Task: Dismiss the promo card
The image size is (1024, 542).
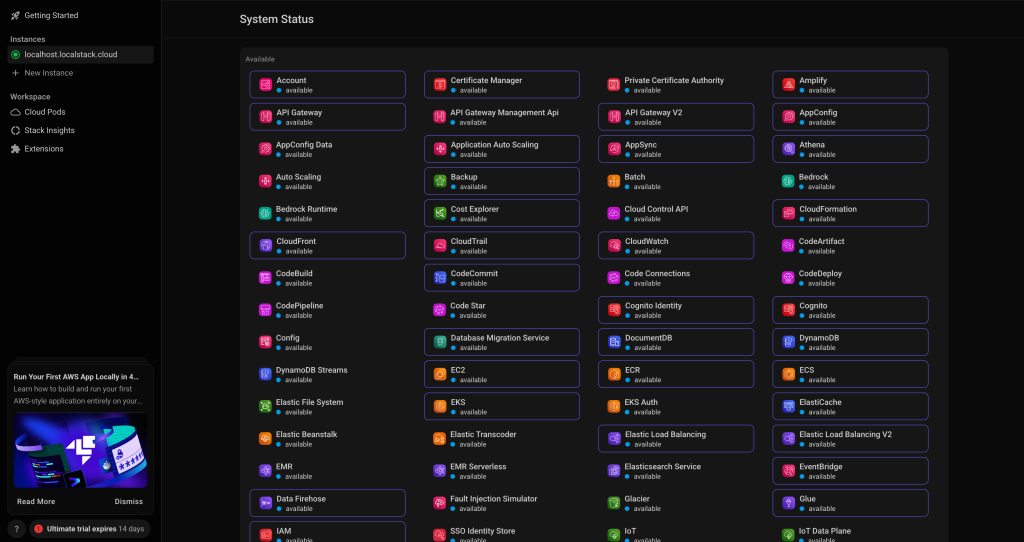Action: coord(128,501)
